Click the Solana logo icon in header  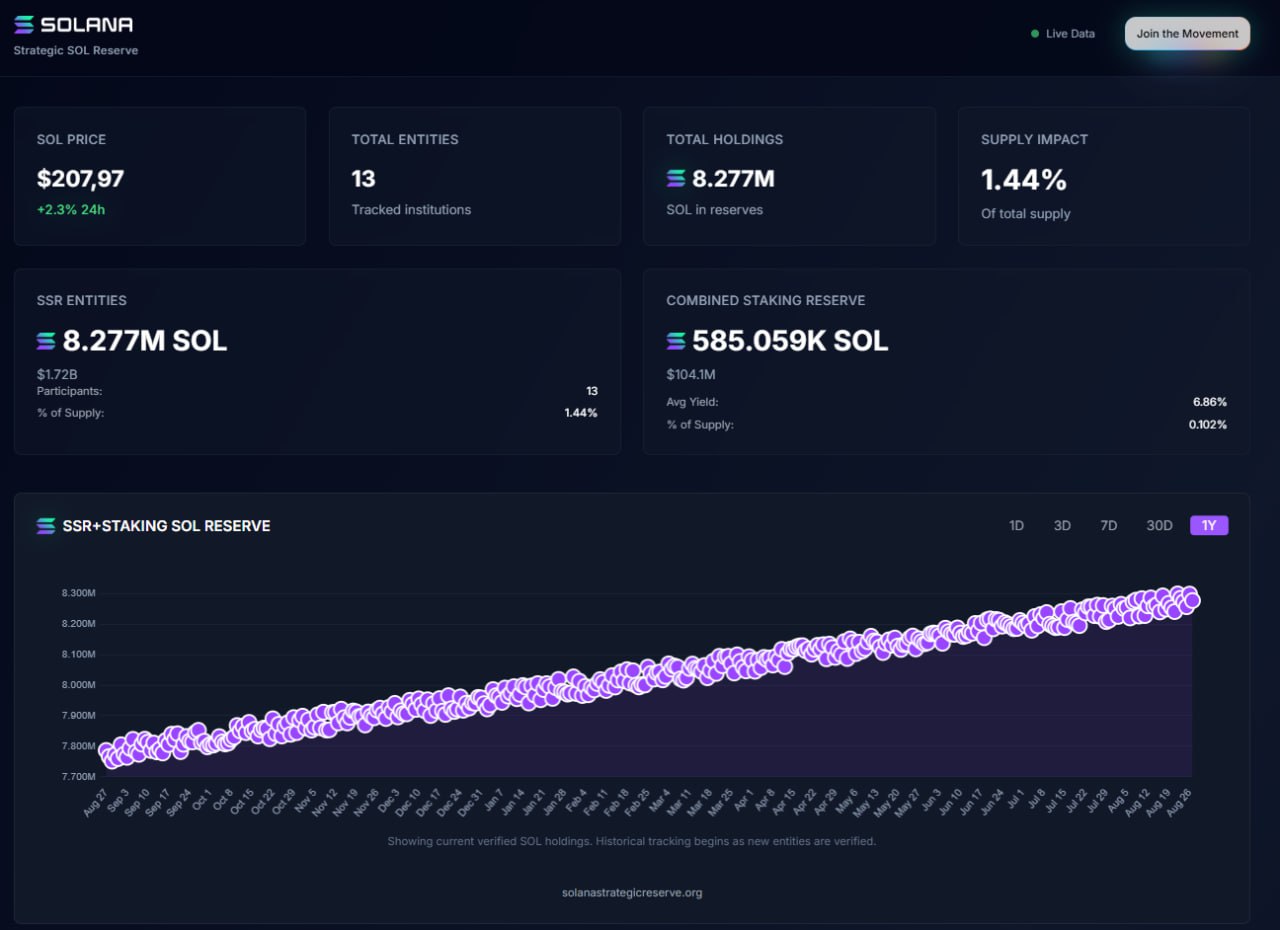tap(24, 25)
